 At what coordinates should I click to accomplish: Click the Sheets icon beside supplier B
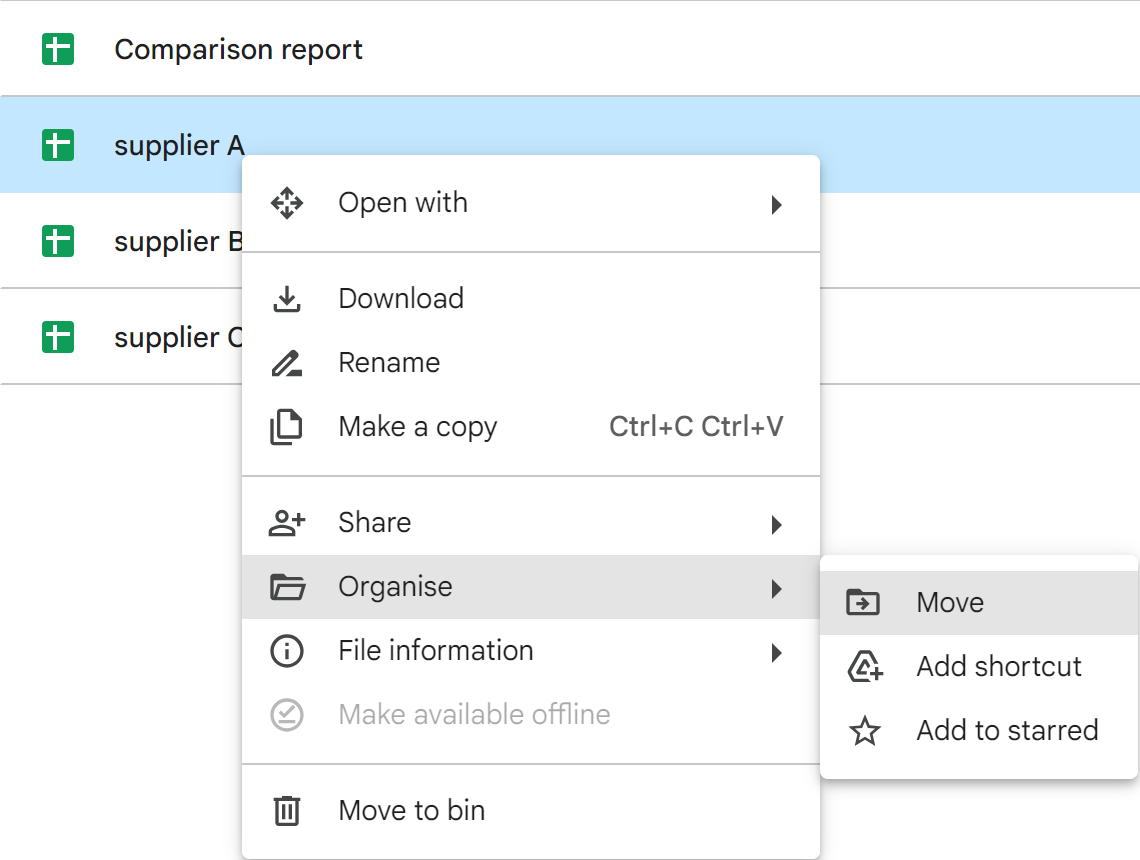tap(57, 241)
